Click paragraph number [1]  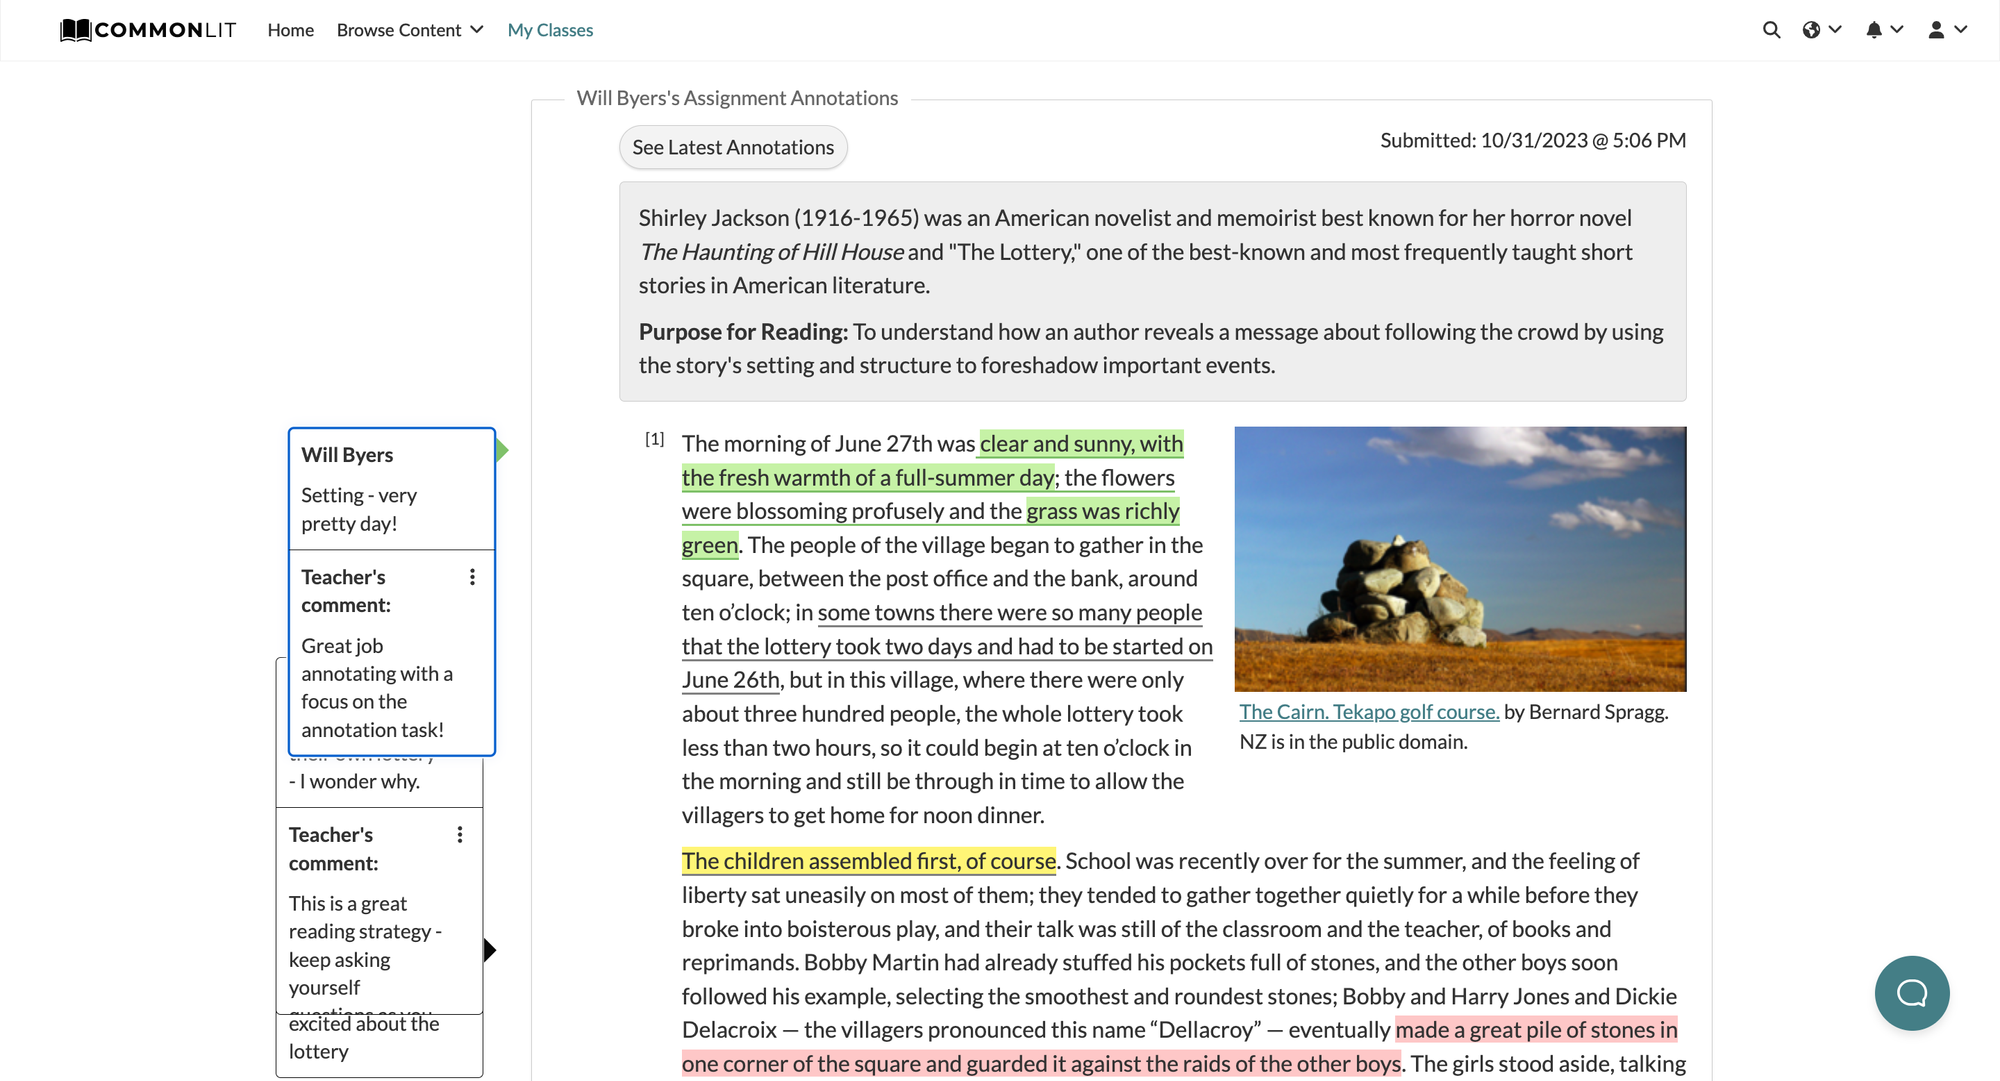tap(655, 439)
